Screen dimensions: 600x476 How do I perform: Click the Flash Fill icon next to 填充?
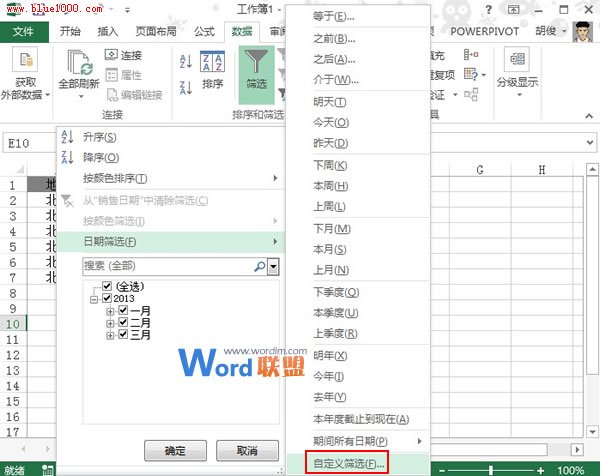tap(471, 55)
